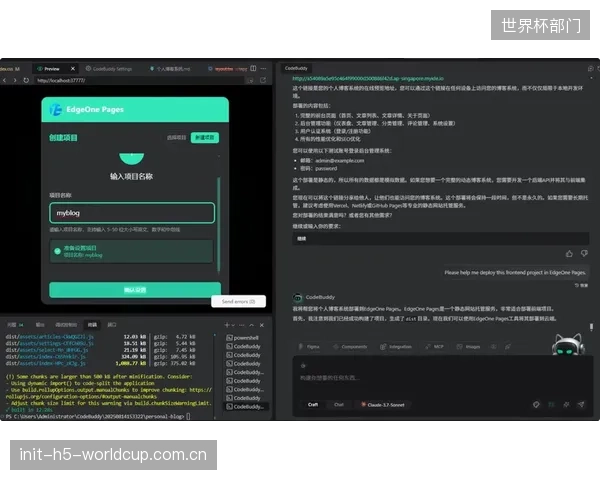The width and height of the screenshot is (600, 480).
Task: Select the green 新建项目 option
Action: tap(205, 137)
